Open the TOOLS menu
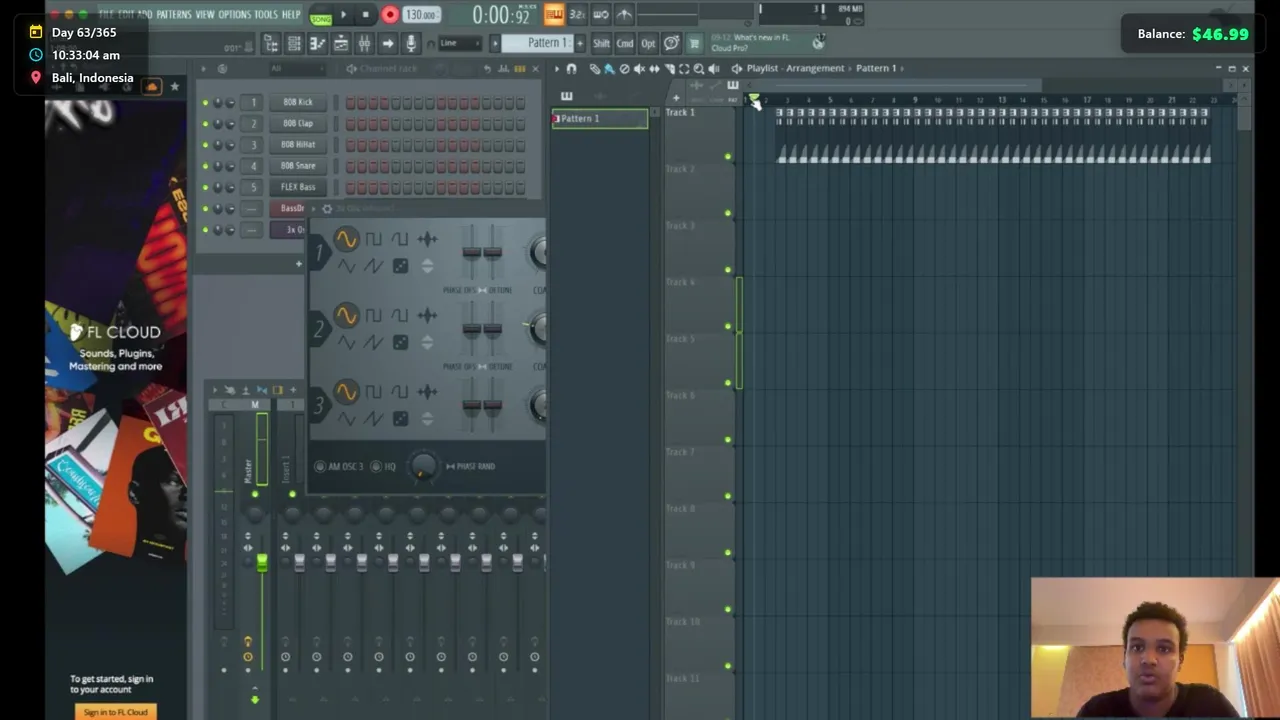 266,15
